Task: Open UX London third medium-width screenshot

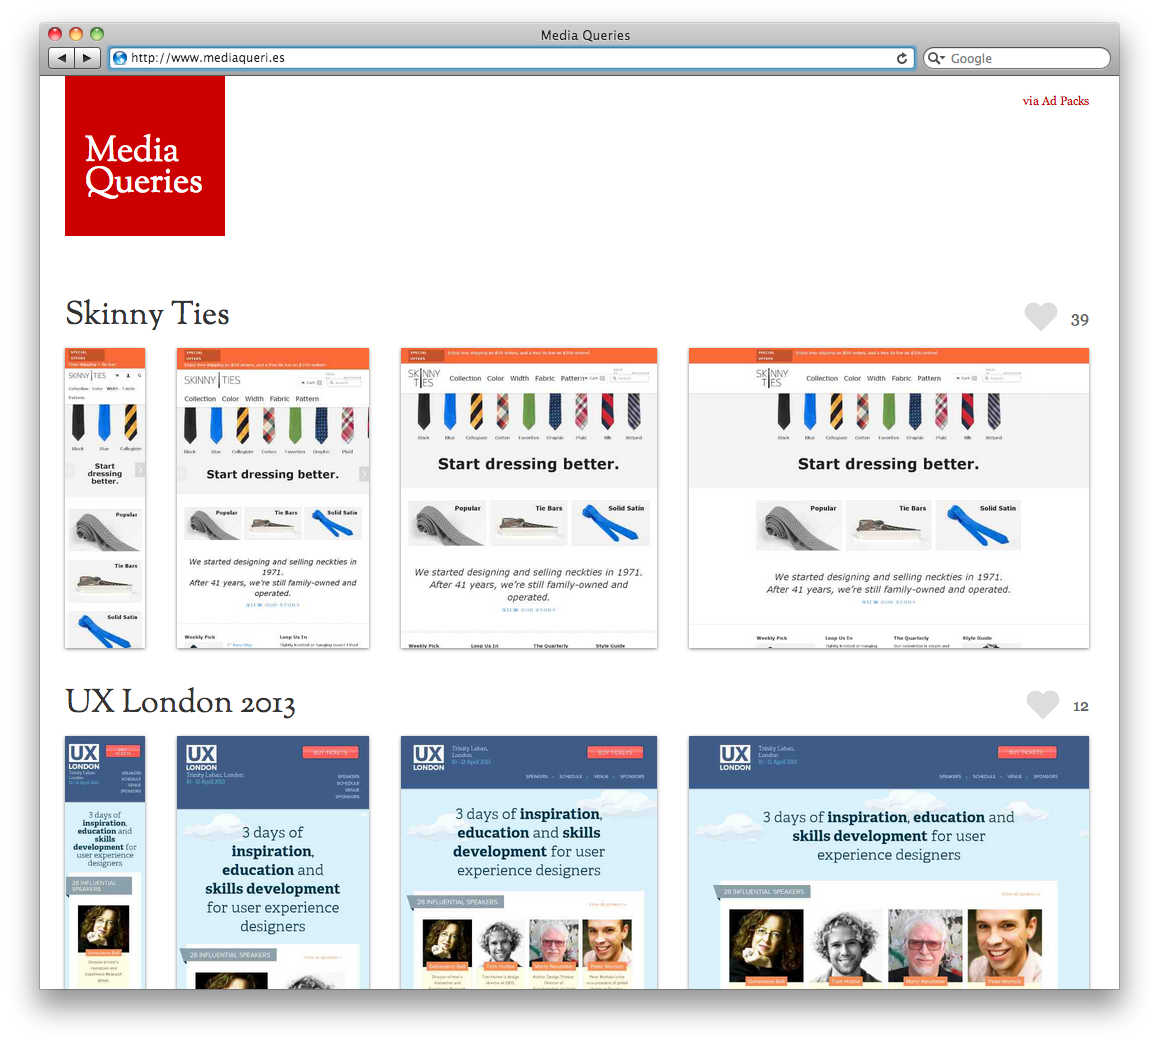Action: point(528,862)
